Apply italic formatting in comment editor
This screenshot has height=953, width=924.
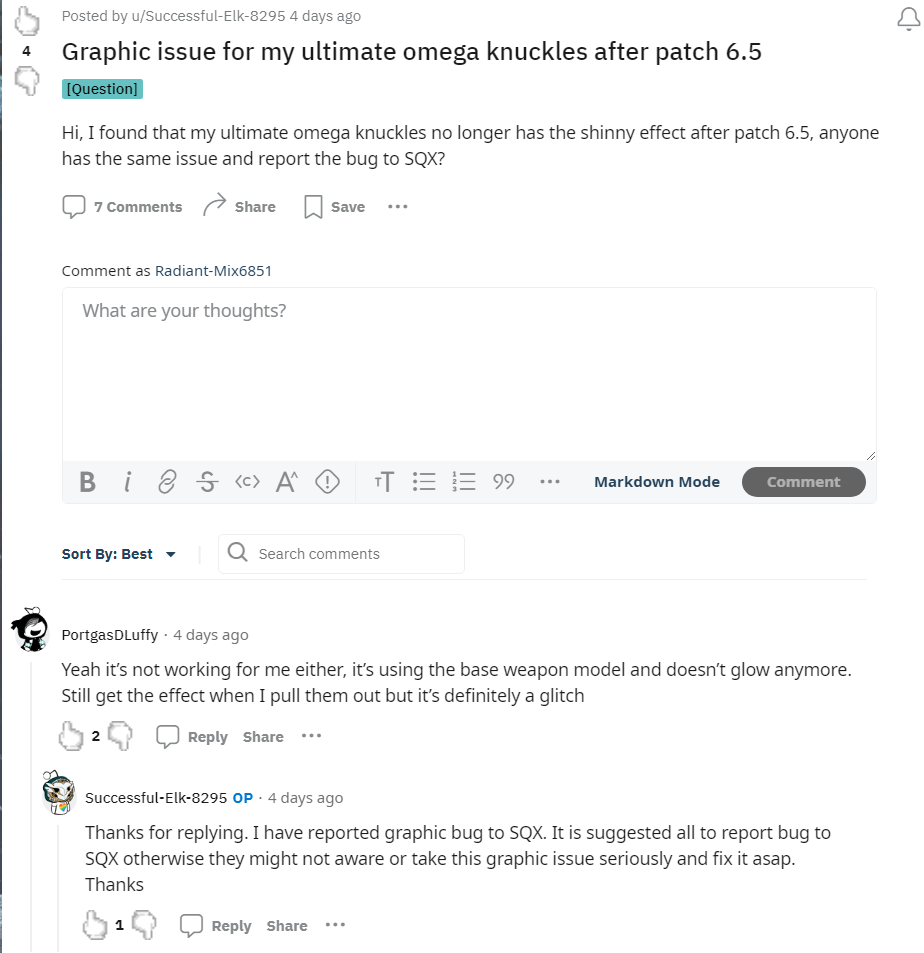pos(128,482)
